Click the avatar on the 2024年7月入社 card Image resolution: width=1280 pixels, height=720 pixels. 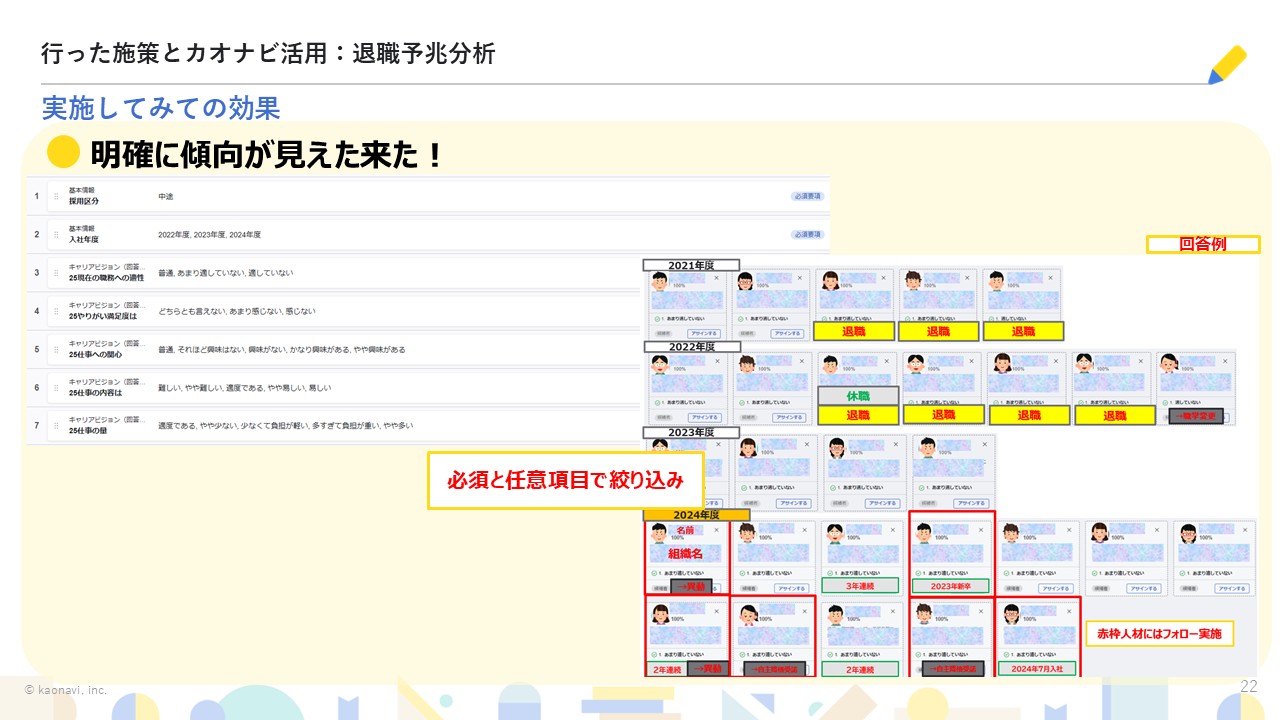[x=1012, y=614]
